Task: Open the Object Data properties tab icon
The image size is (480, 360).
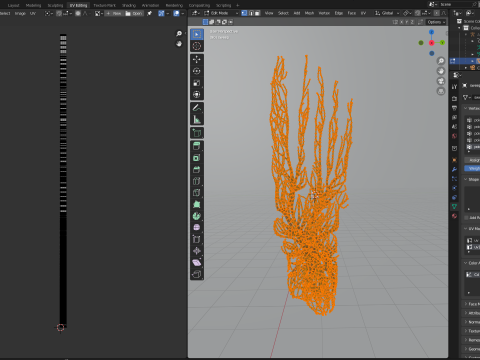Action: click(x=454, y=207)
